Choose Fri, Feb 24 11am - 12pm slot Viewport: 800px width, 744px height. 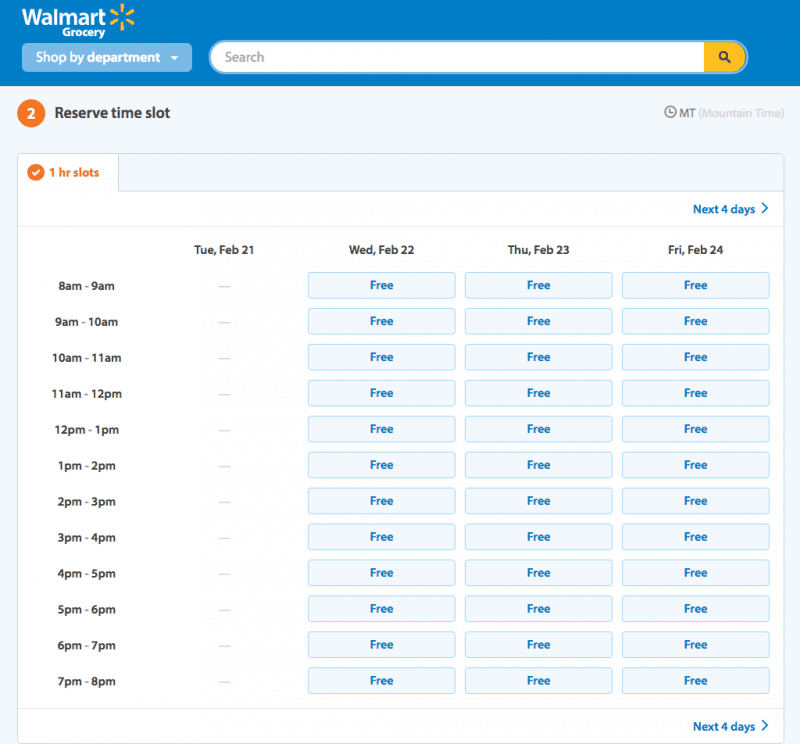[x=696, y=393]
